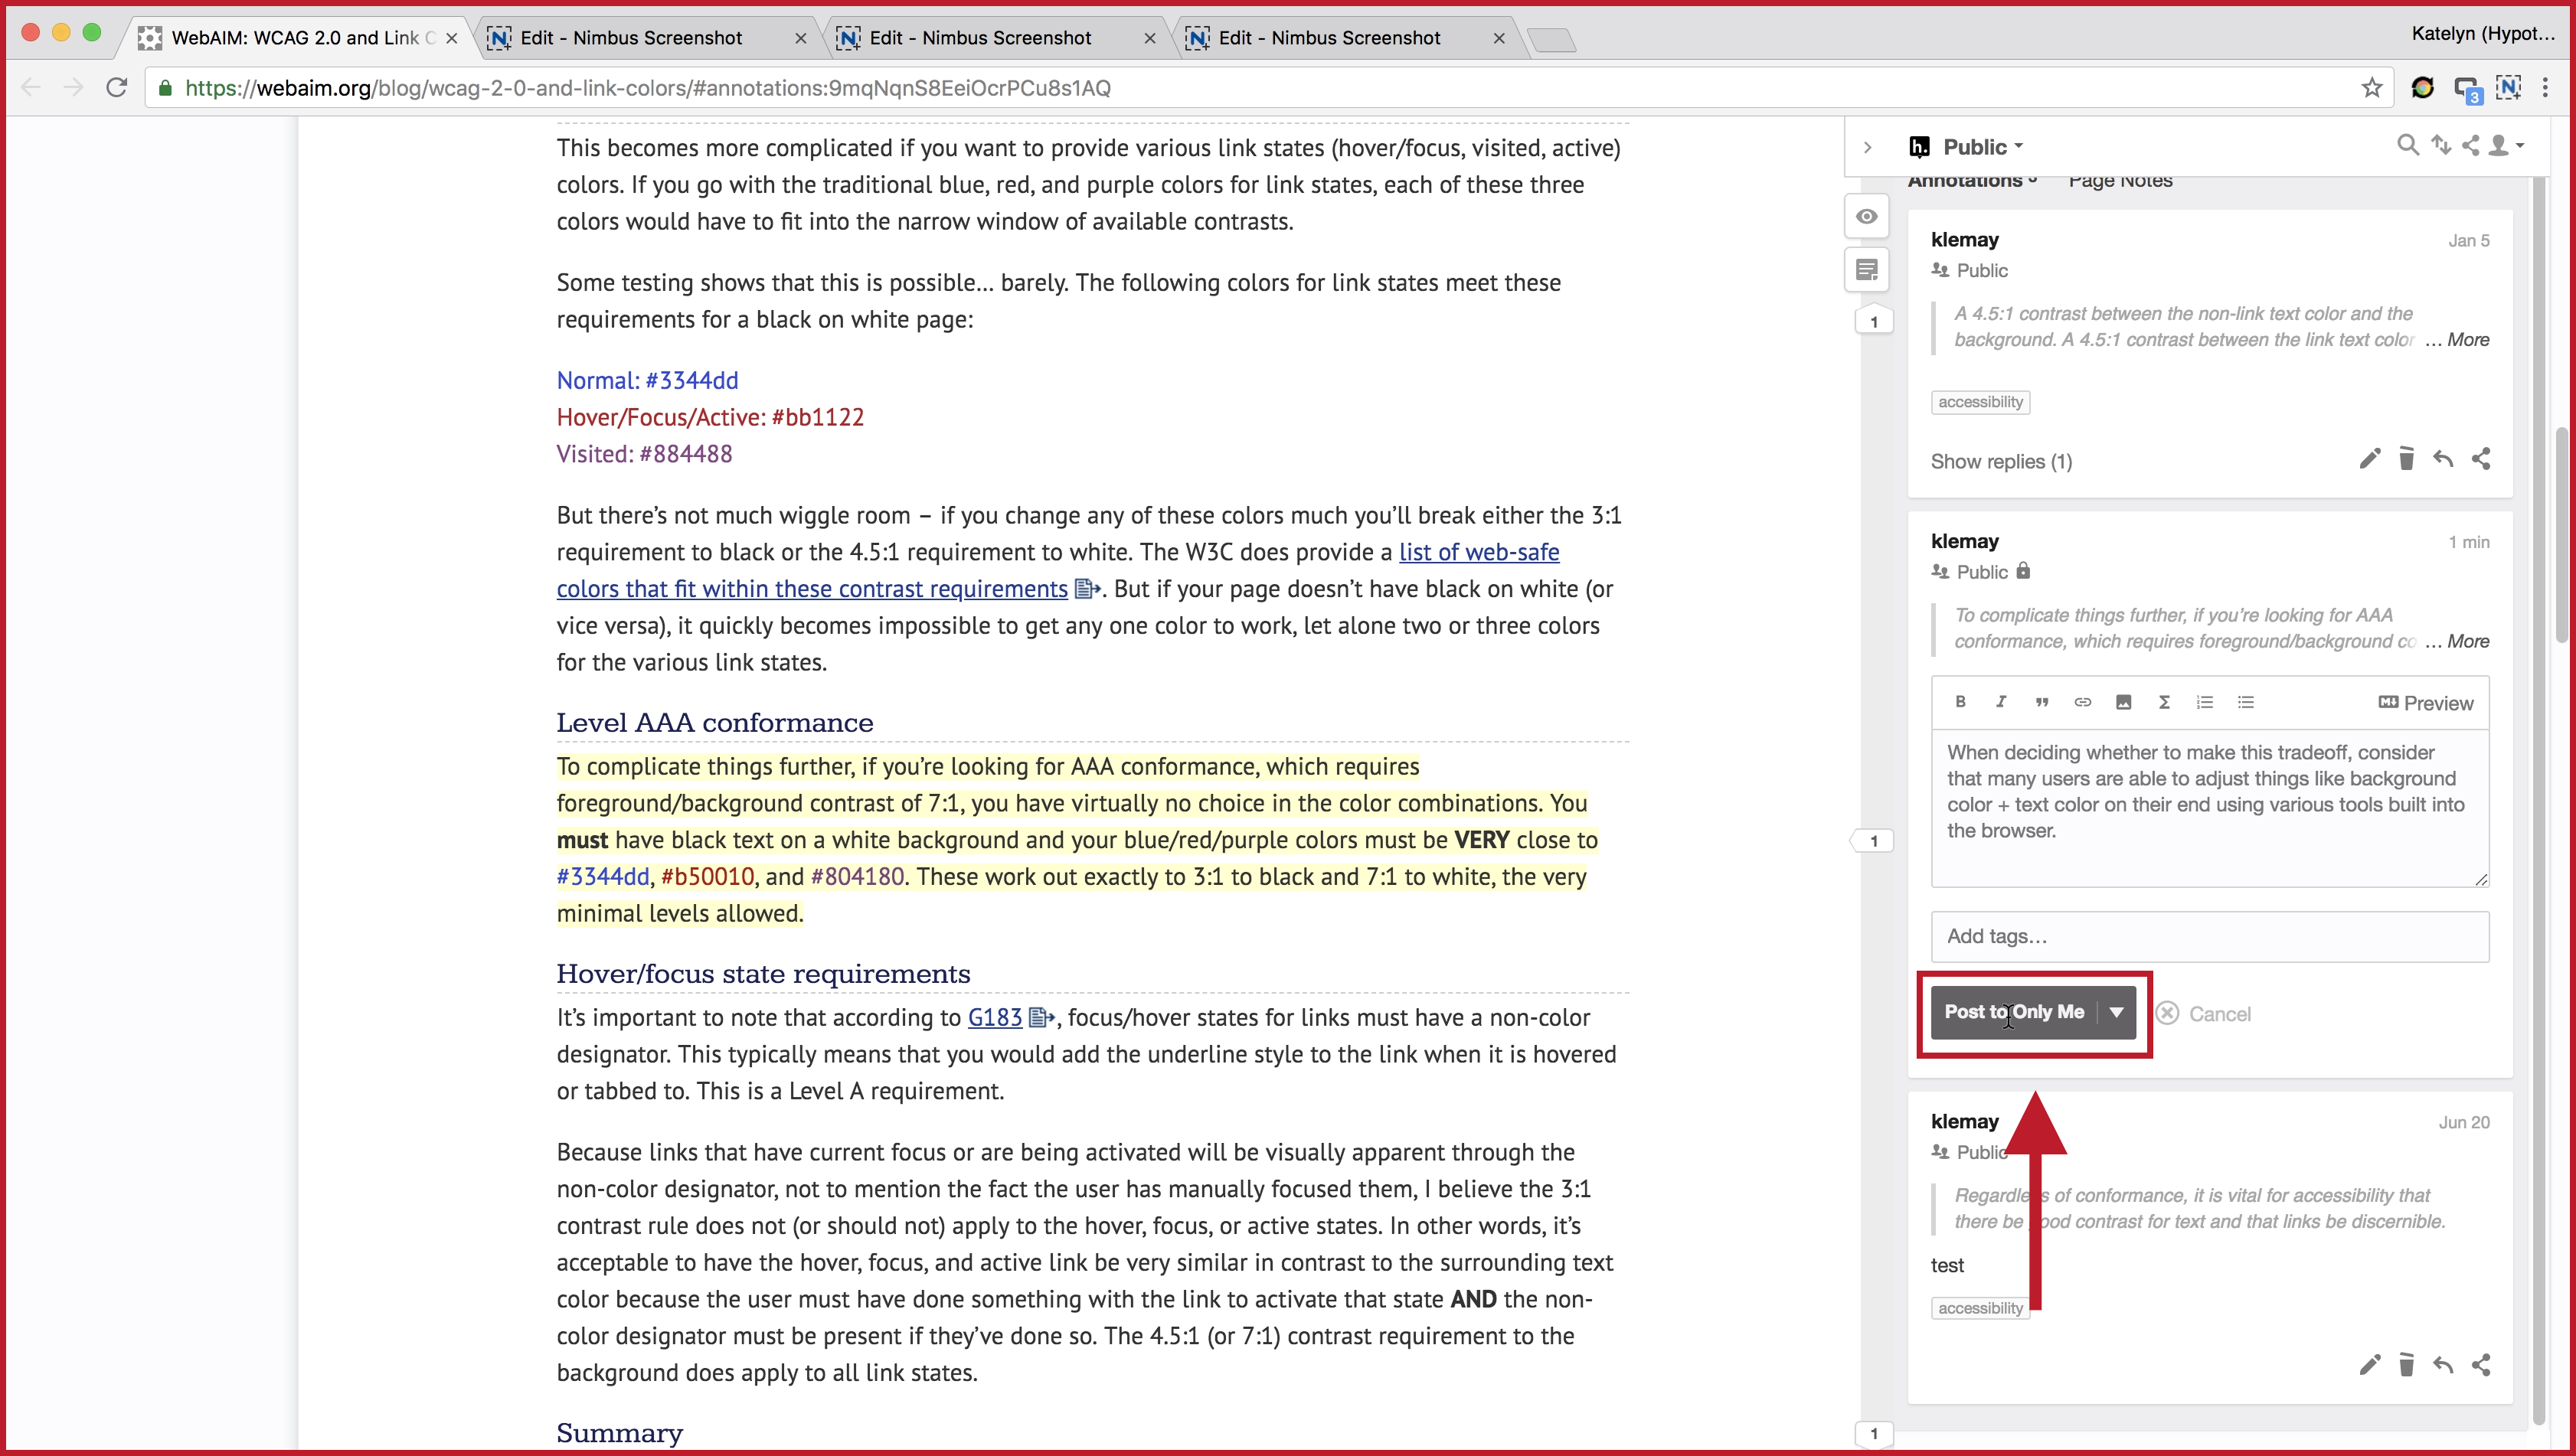Image resolution: width=2576 pixels, height=1456 pixels.
Task: Insert a bulleted list in the annotation
Action: (2246, 702)
